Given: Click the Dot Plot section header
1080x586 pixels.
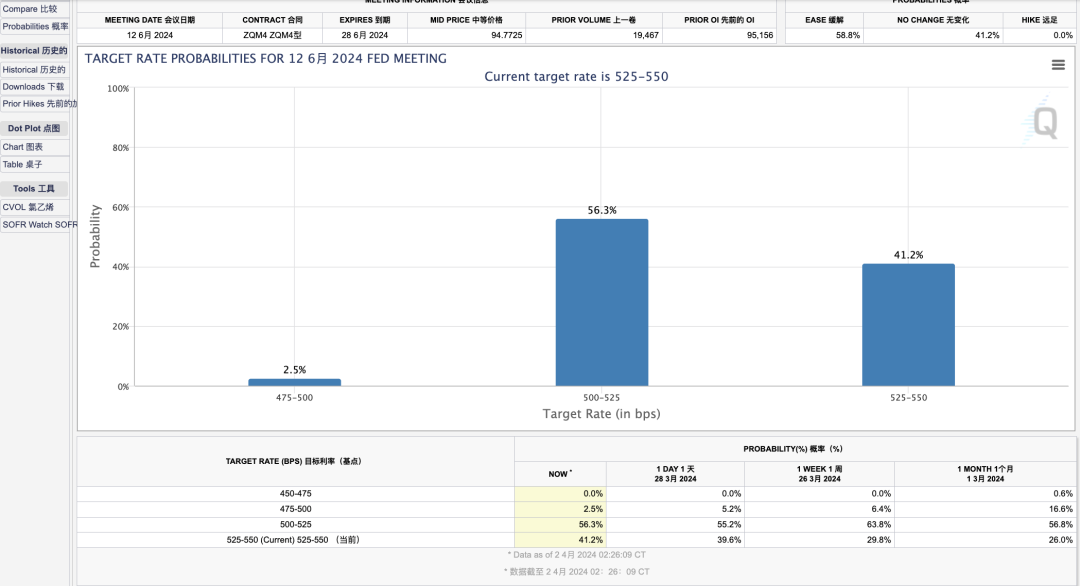Looking at the screenshot, I should point(35,129).
